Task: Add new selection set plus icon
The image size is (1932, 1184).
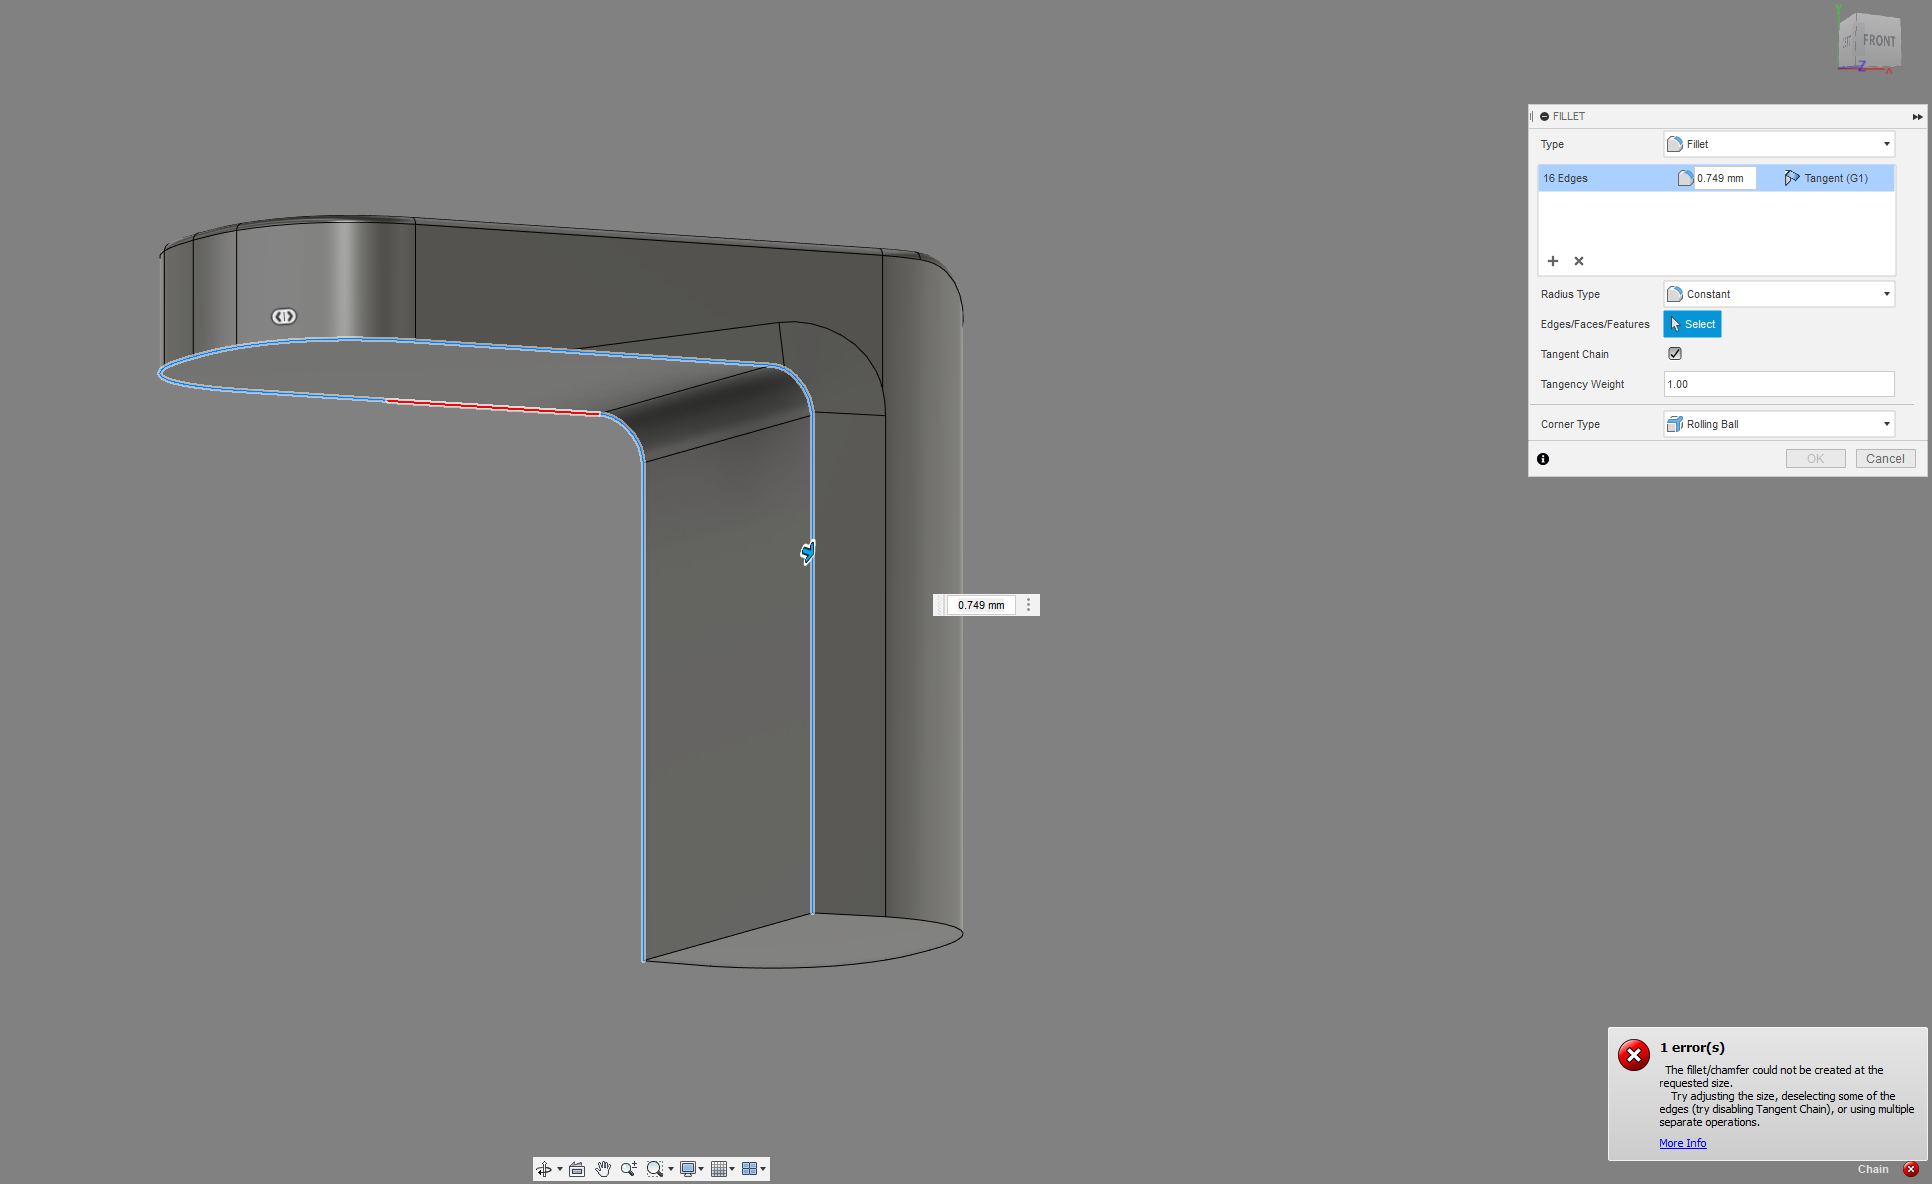Action: [1553, 261]
